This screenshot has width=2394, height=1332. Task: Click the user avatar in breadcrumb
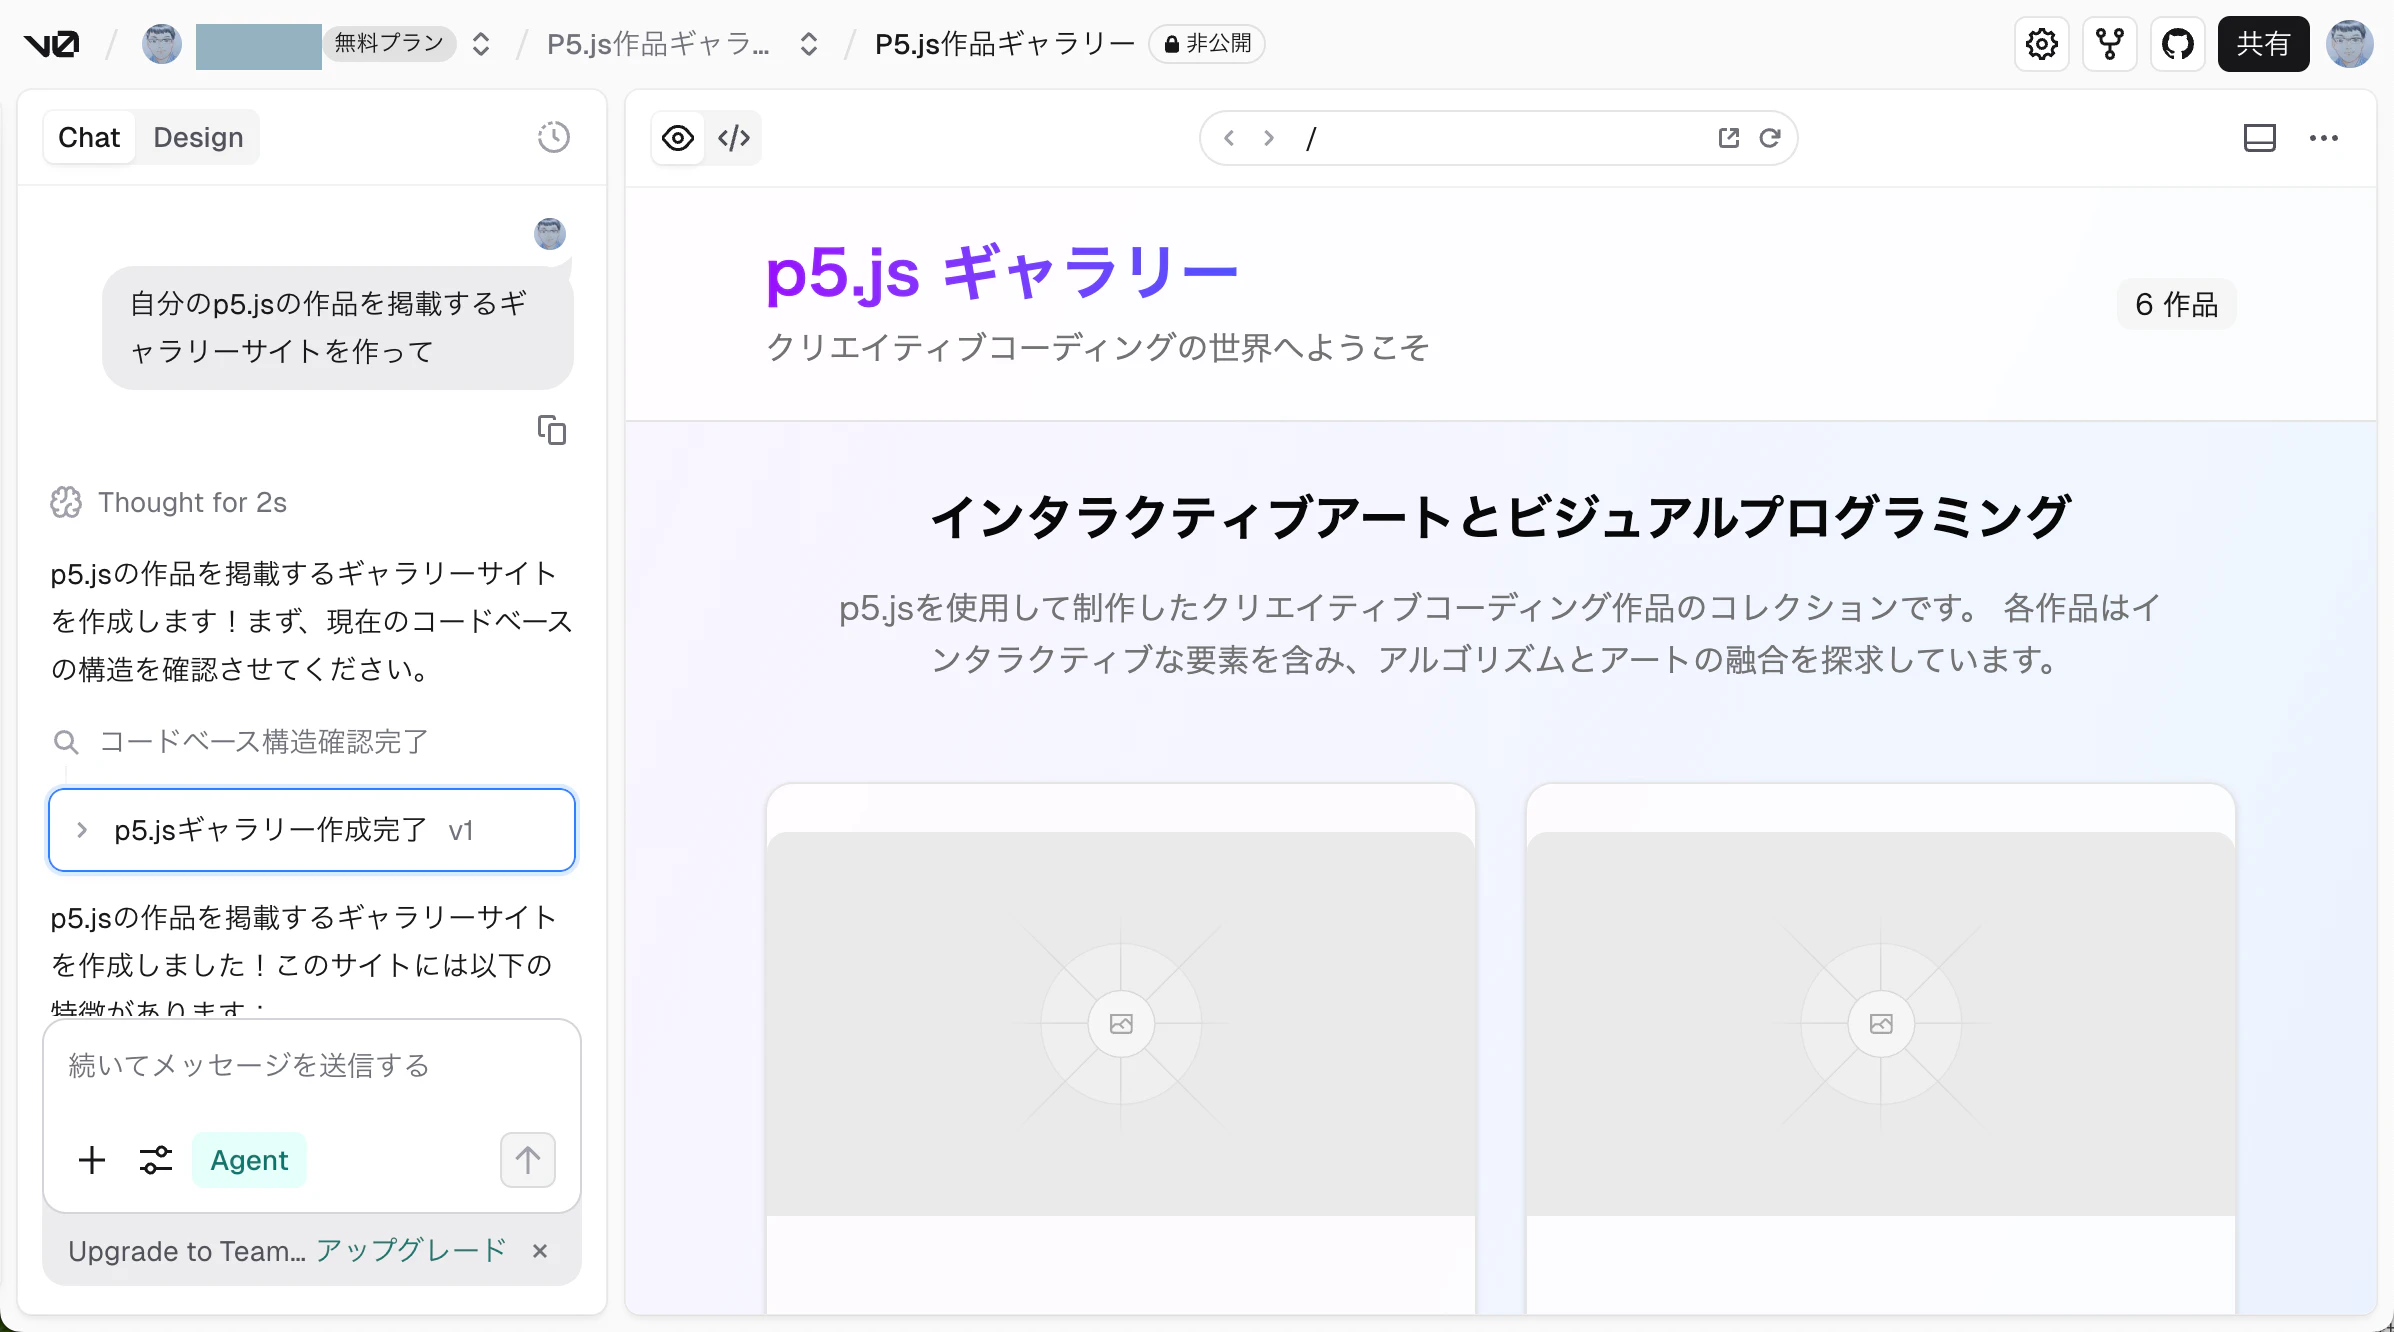click(162, 44)
